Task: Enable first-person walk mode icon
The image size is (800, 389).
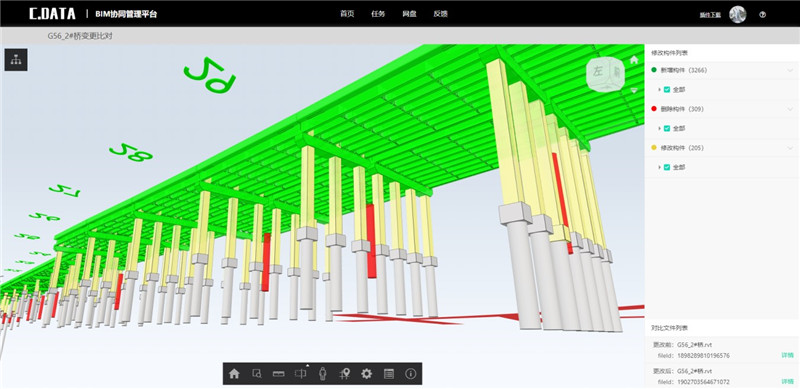Action: (x=322, y=374)
